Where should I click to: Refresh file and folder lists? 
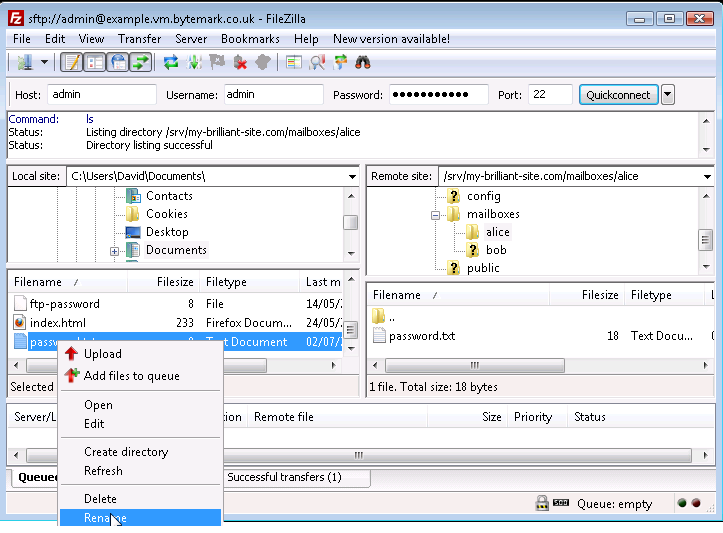coord(171,62)
